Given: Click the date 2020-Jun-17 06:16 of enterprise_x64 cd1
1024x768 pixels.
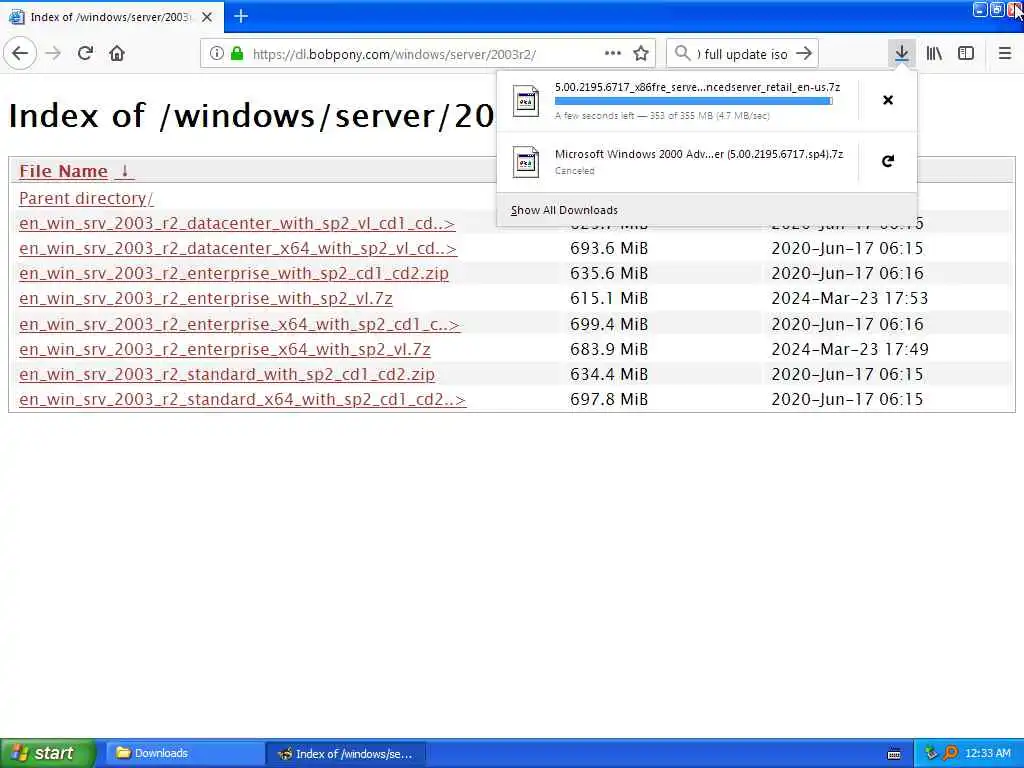Looking at the screenshot, I should click(847, 325).
